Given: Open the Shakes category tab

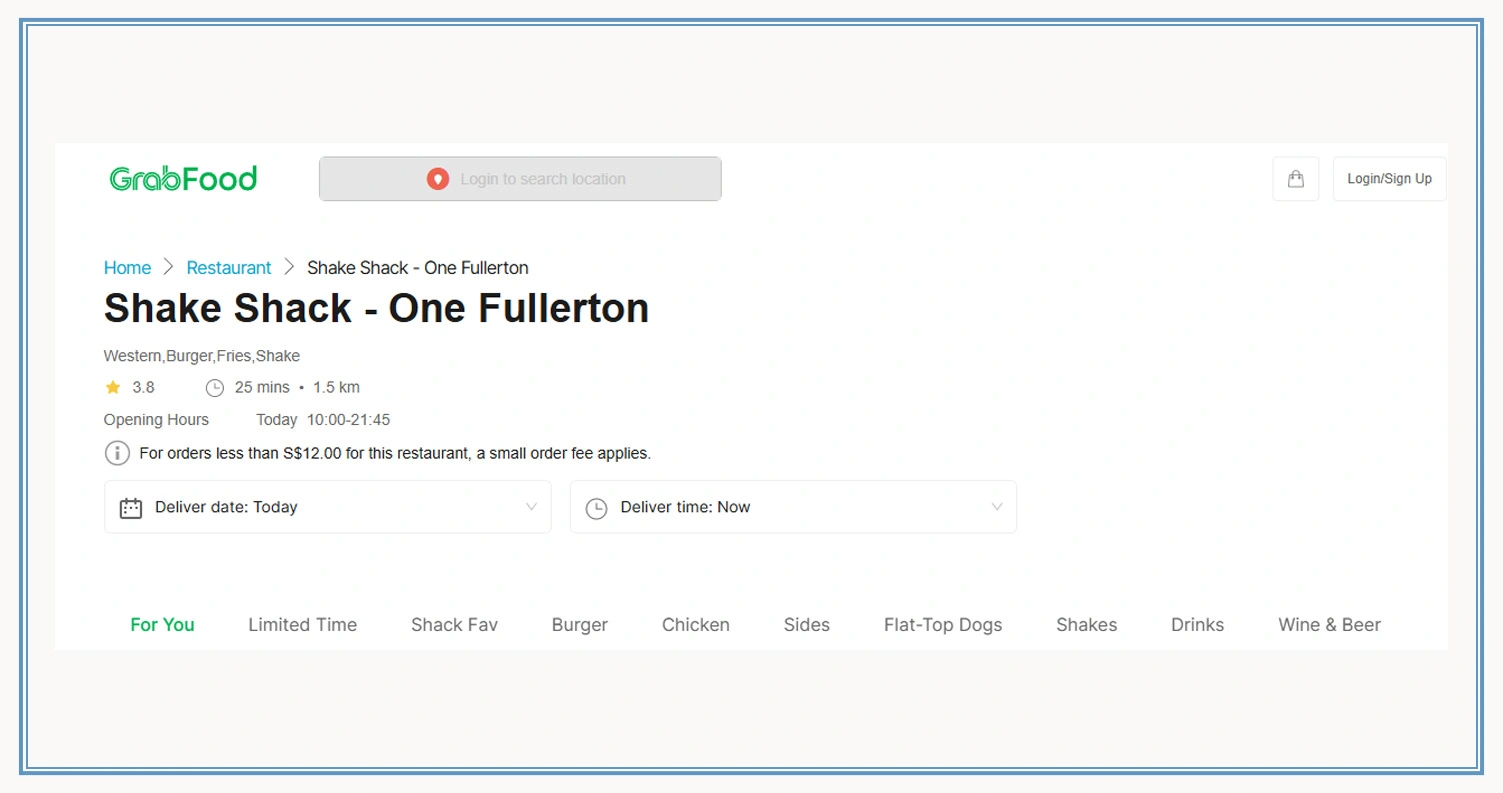Looking at the screenshot, I should pos(1086,625).
